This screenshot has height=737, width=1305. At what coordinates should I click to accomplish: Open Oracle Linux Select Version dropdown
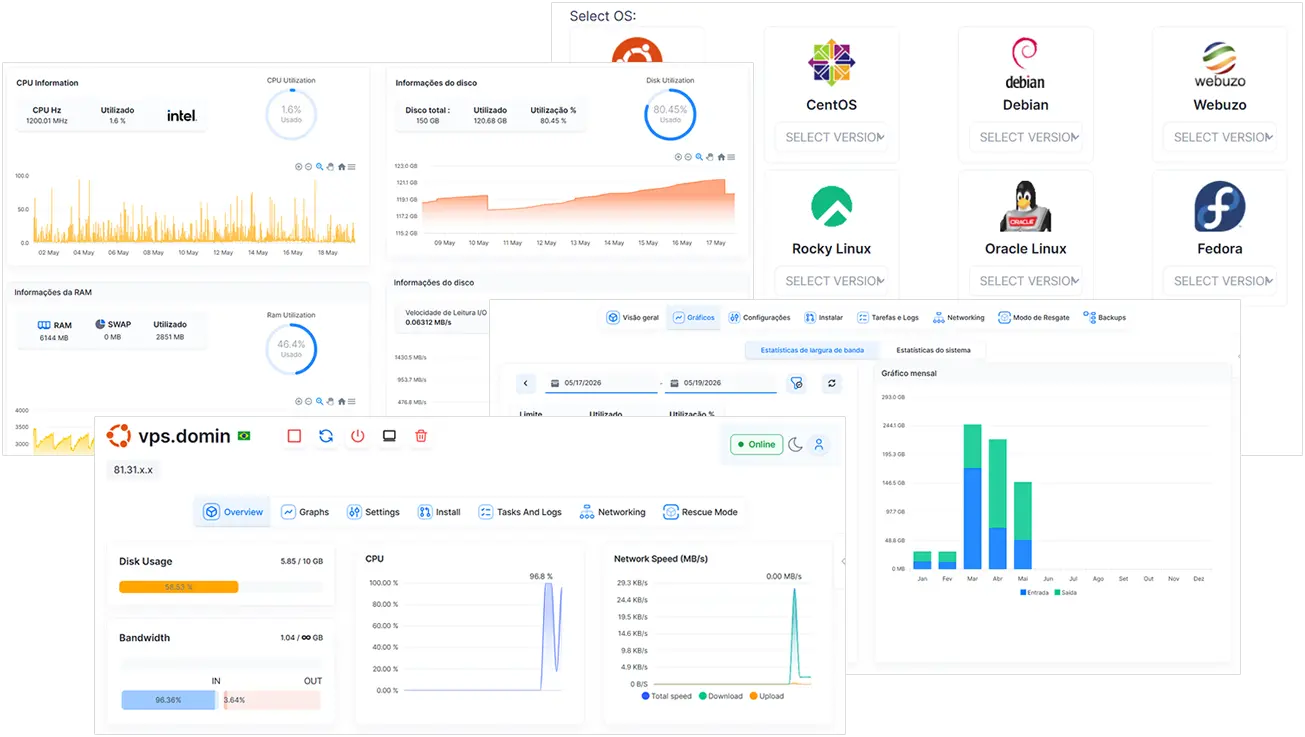pos(1025,281)
